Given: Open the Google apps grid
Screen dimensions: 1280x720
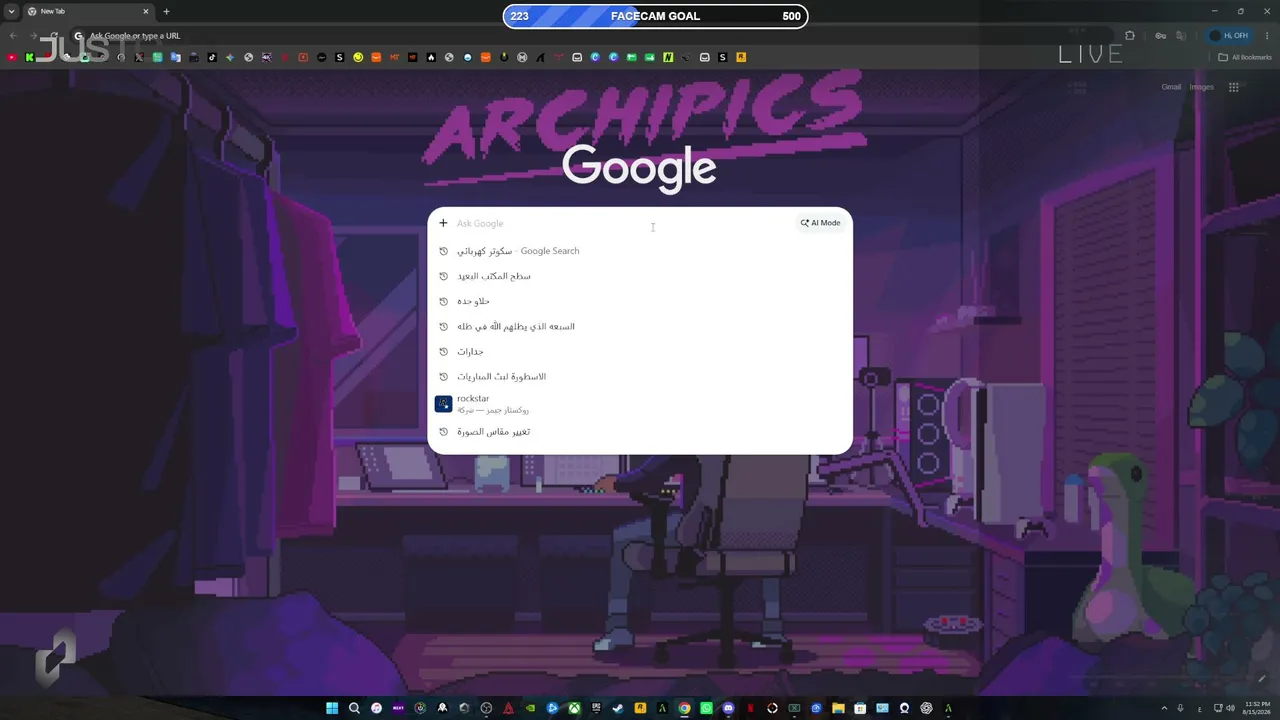Looking at the screenshot, I should click(x=1234, y=87).
